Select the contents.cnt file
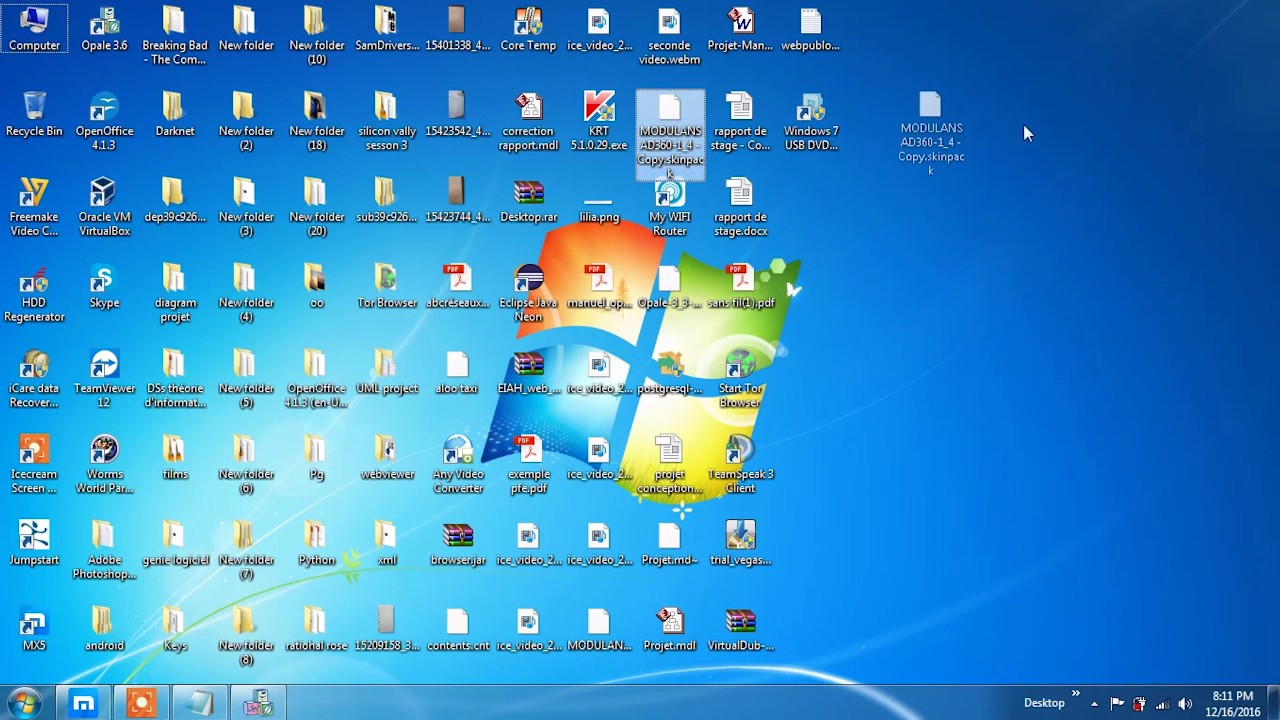 [x=458, y=630]
